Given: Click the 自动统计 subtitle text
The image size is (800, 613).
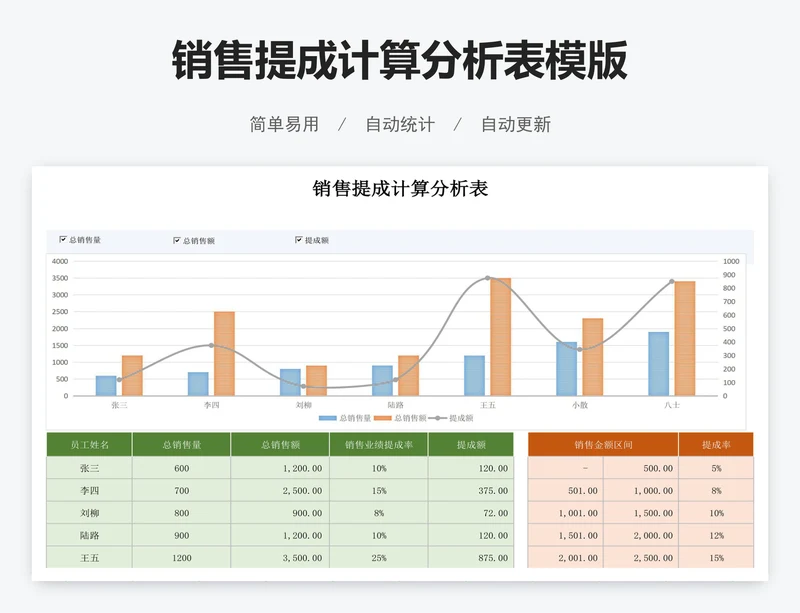Looking at the screenshot, I should point(400,124).
